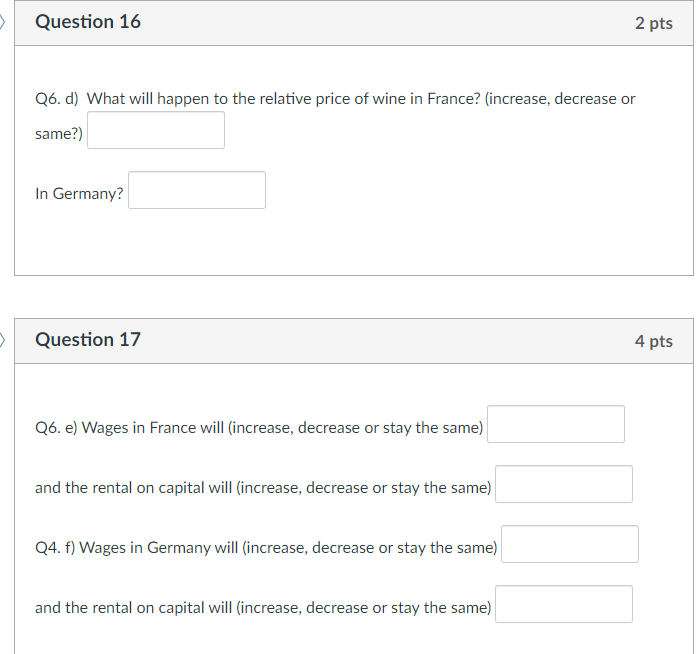Click the second "rental on capital" prompt text
The image size is (698, 654).
pos(263,608)
